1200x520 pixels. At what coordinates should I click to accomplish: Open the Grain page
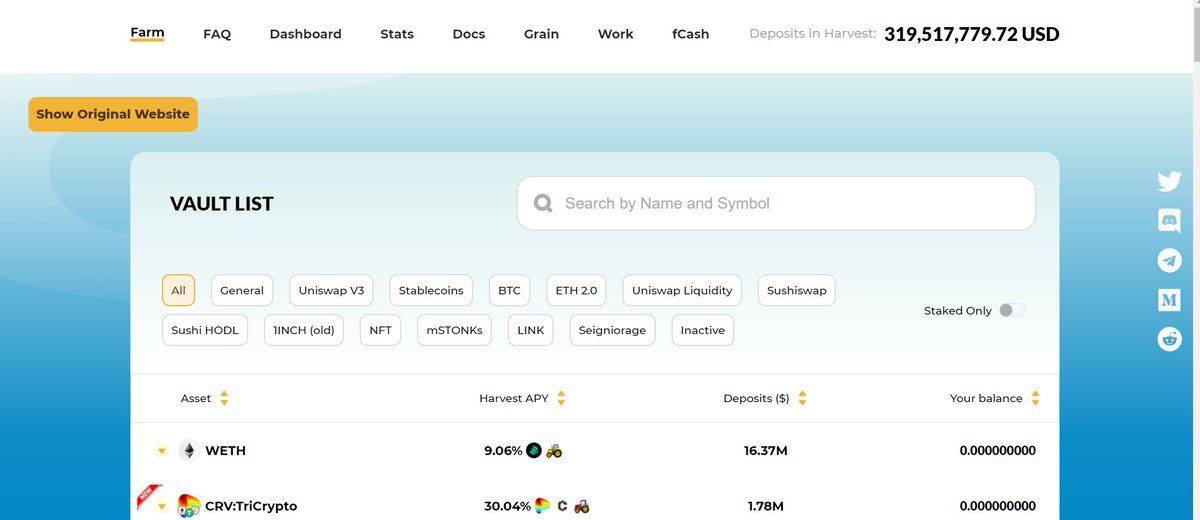click(542, 34)
